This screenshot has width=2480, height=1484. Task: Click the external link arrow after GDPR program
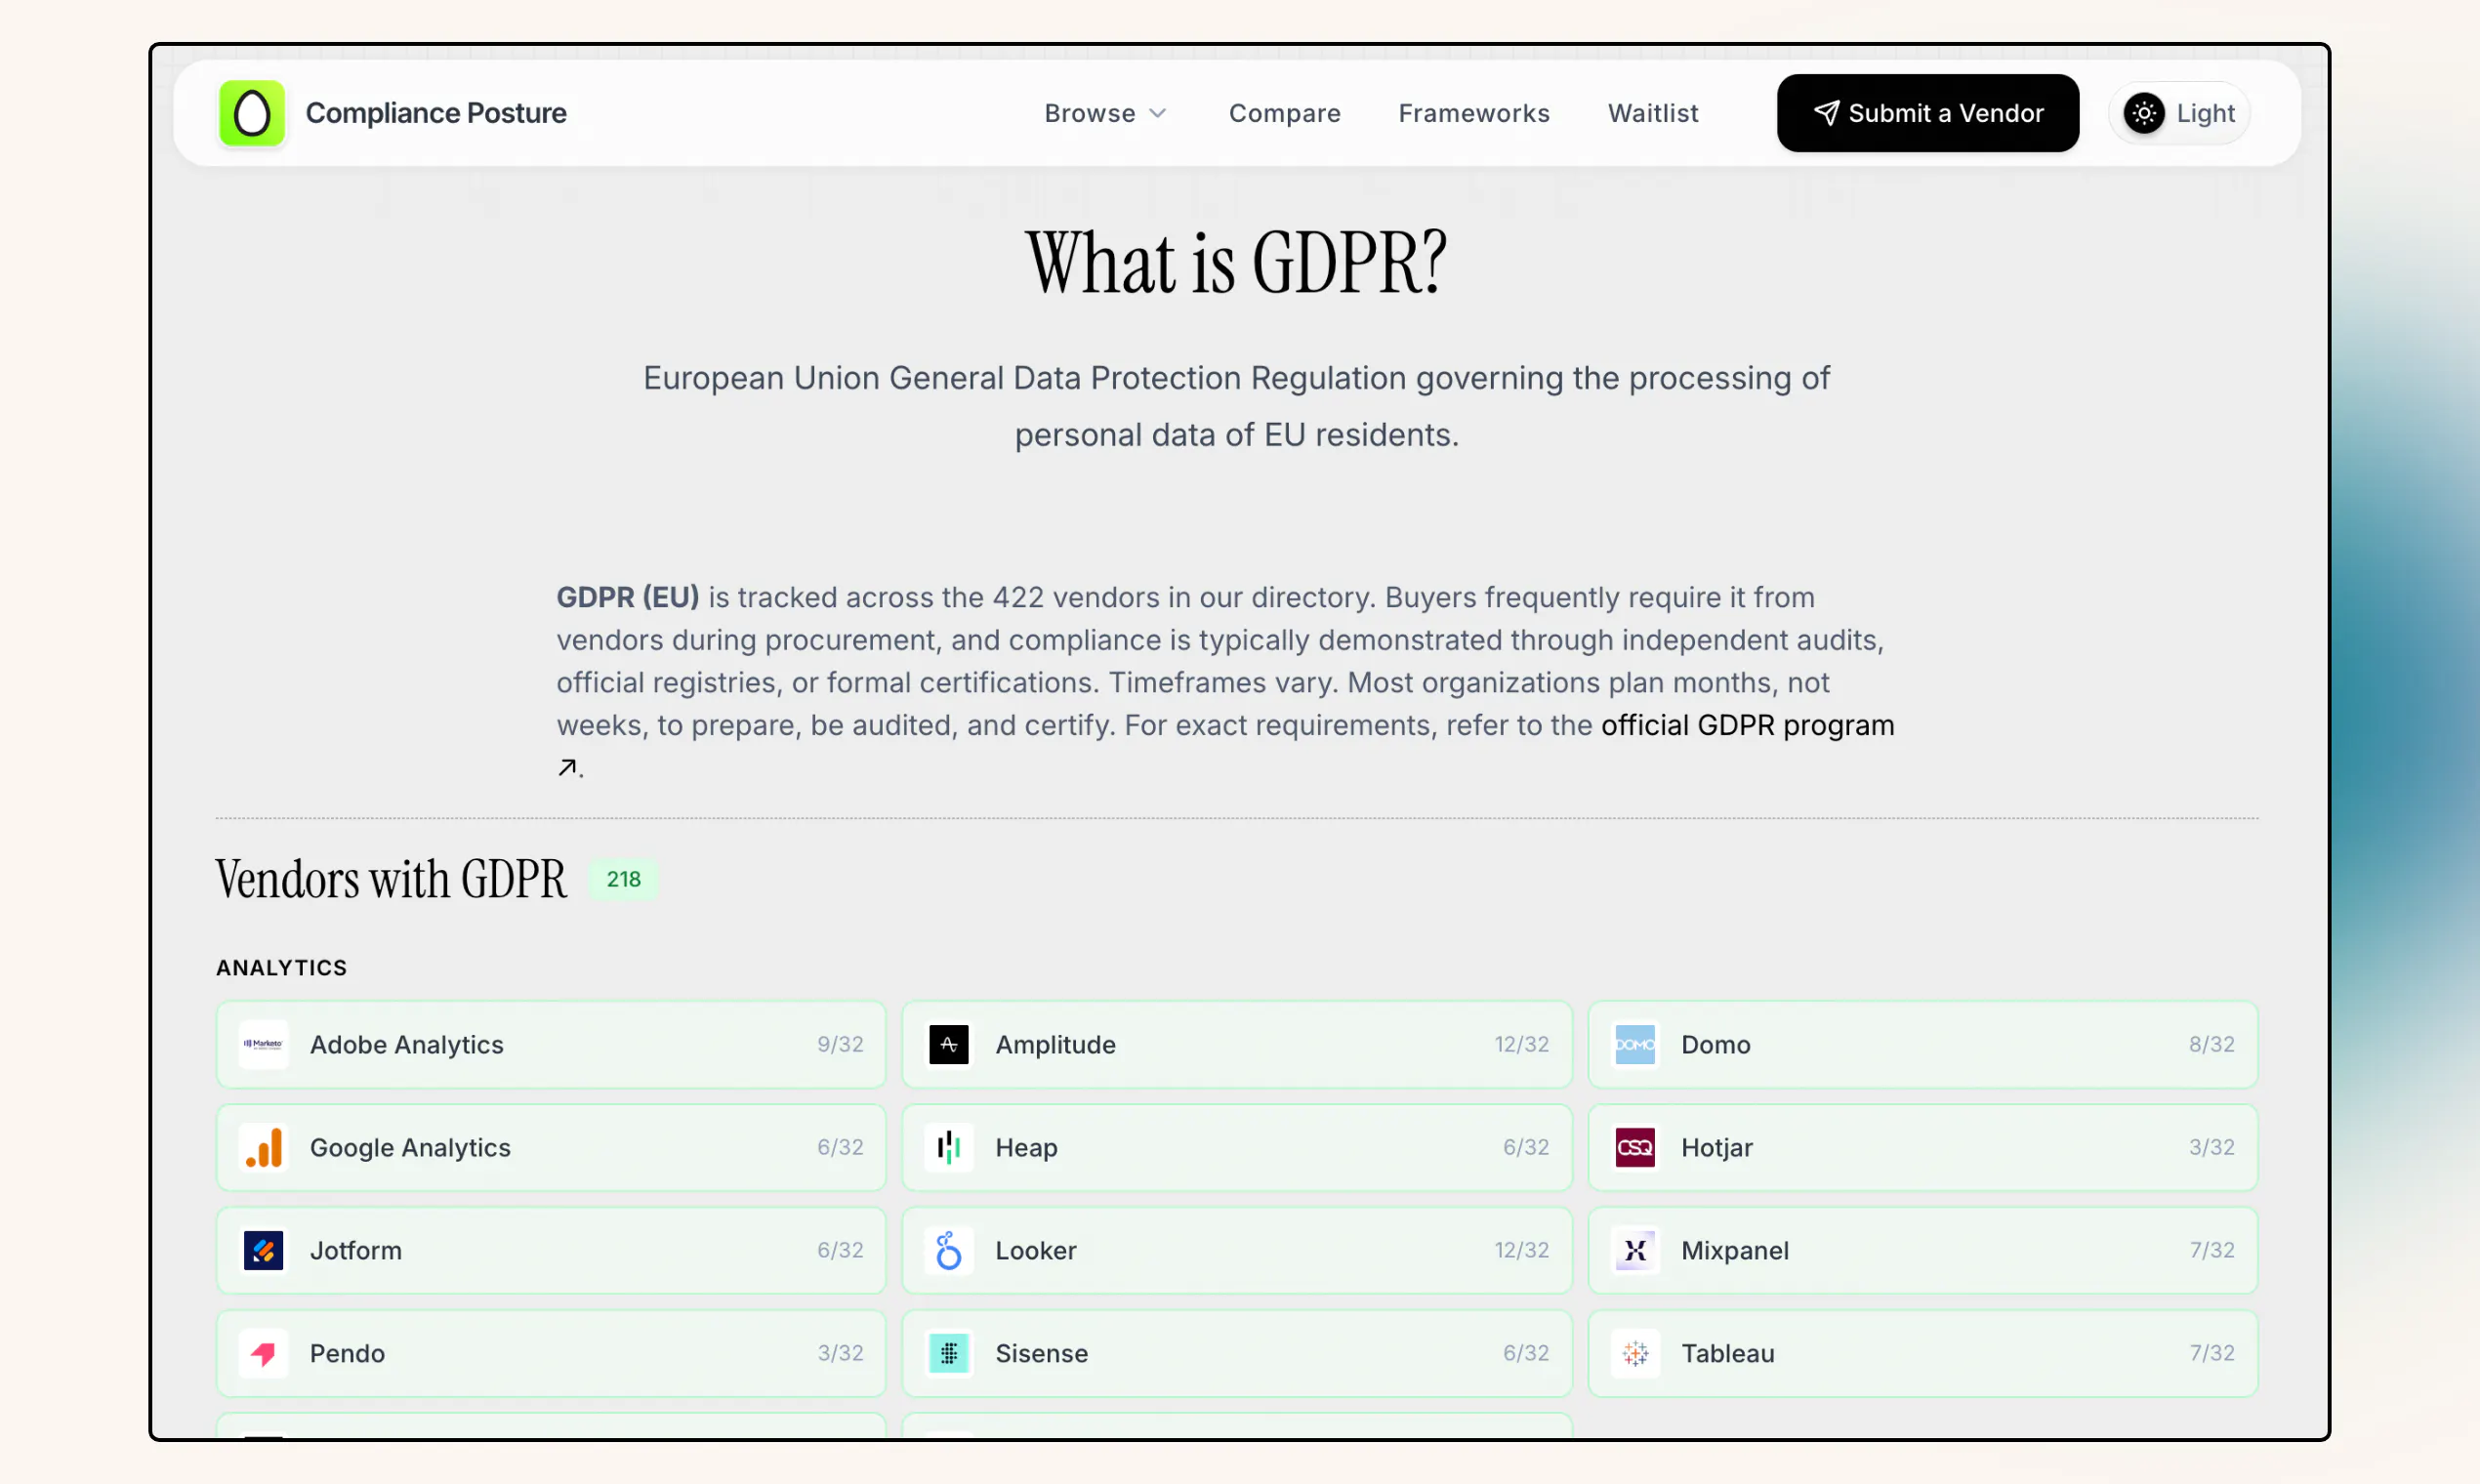coord(567,767)
